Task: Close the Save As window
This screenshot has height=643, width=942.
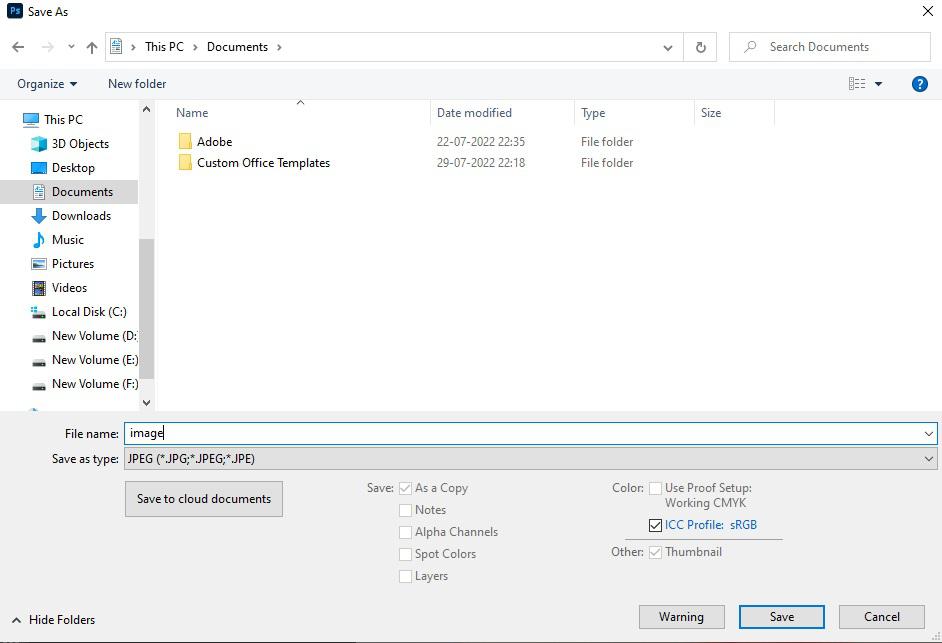Action: pyautogui.click(x=928, y=11)
